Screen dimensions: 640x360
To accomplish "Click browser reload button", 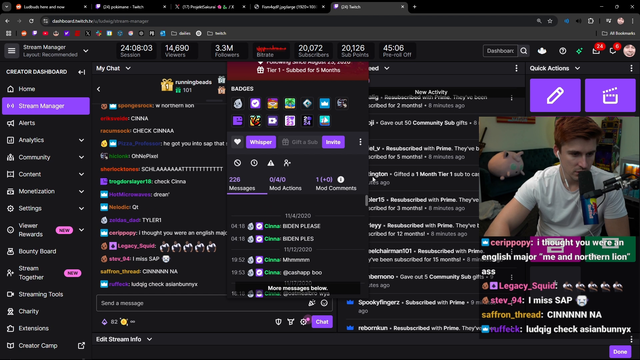I will tap(31, 21).
